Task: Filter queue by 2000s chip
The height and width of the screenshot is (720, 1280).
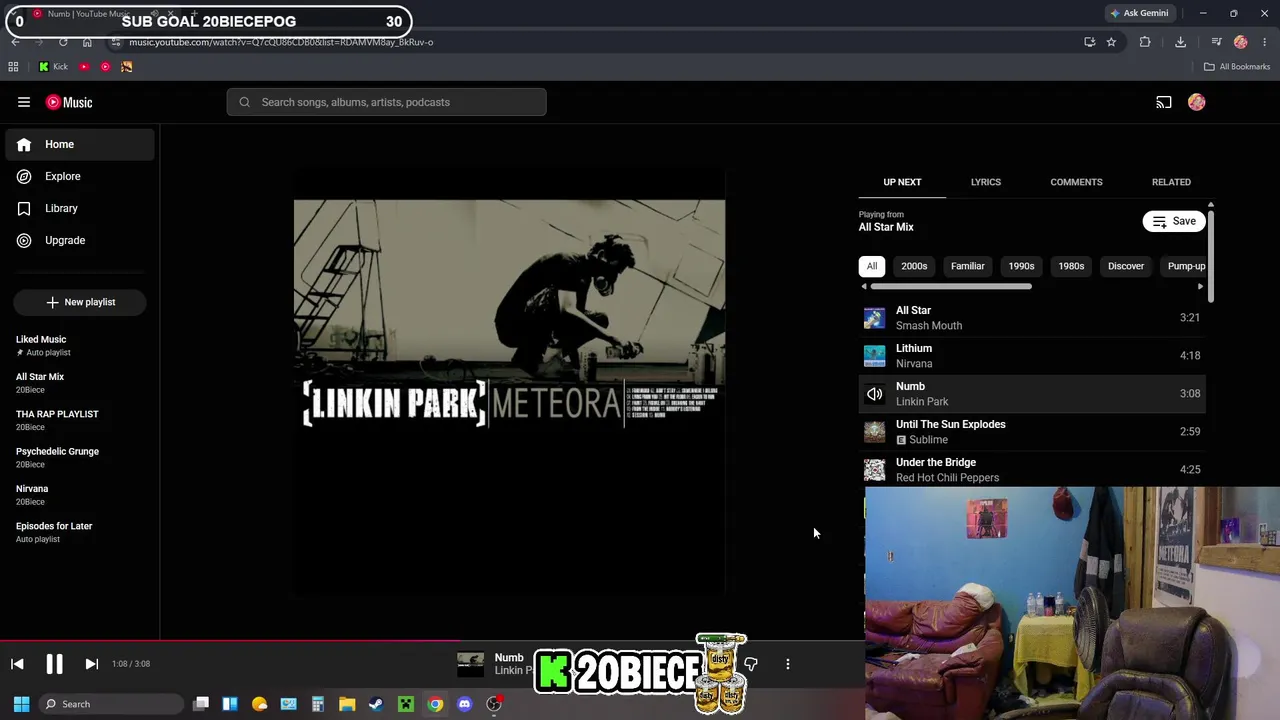Action: pyautogui.click(x=914, y=266)
